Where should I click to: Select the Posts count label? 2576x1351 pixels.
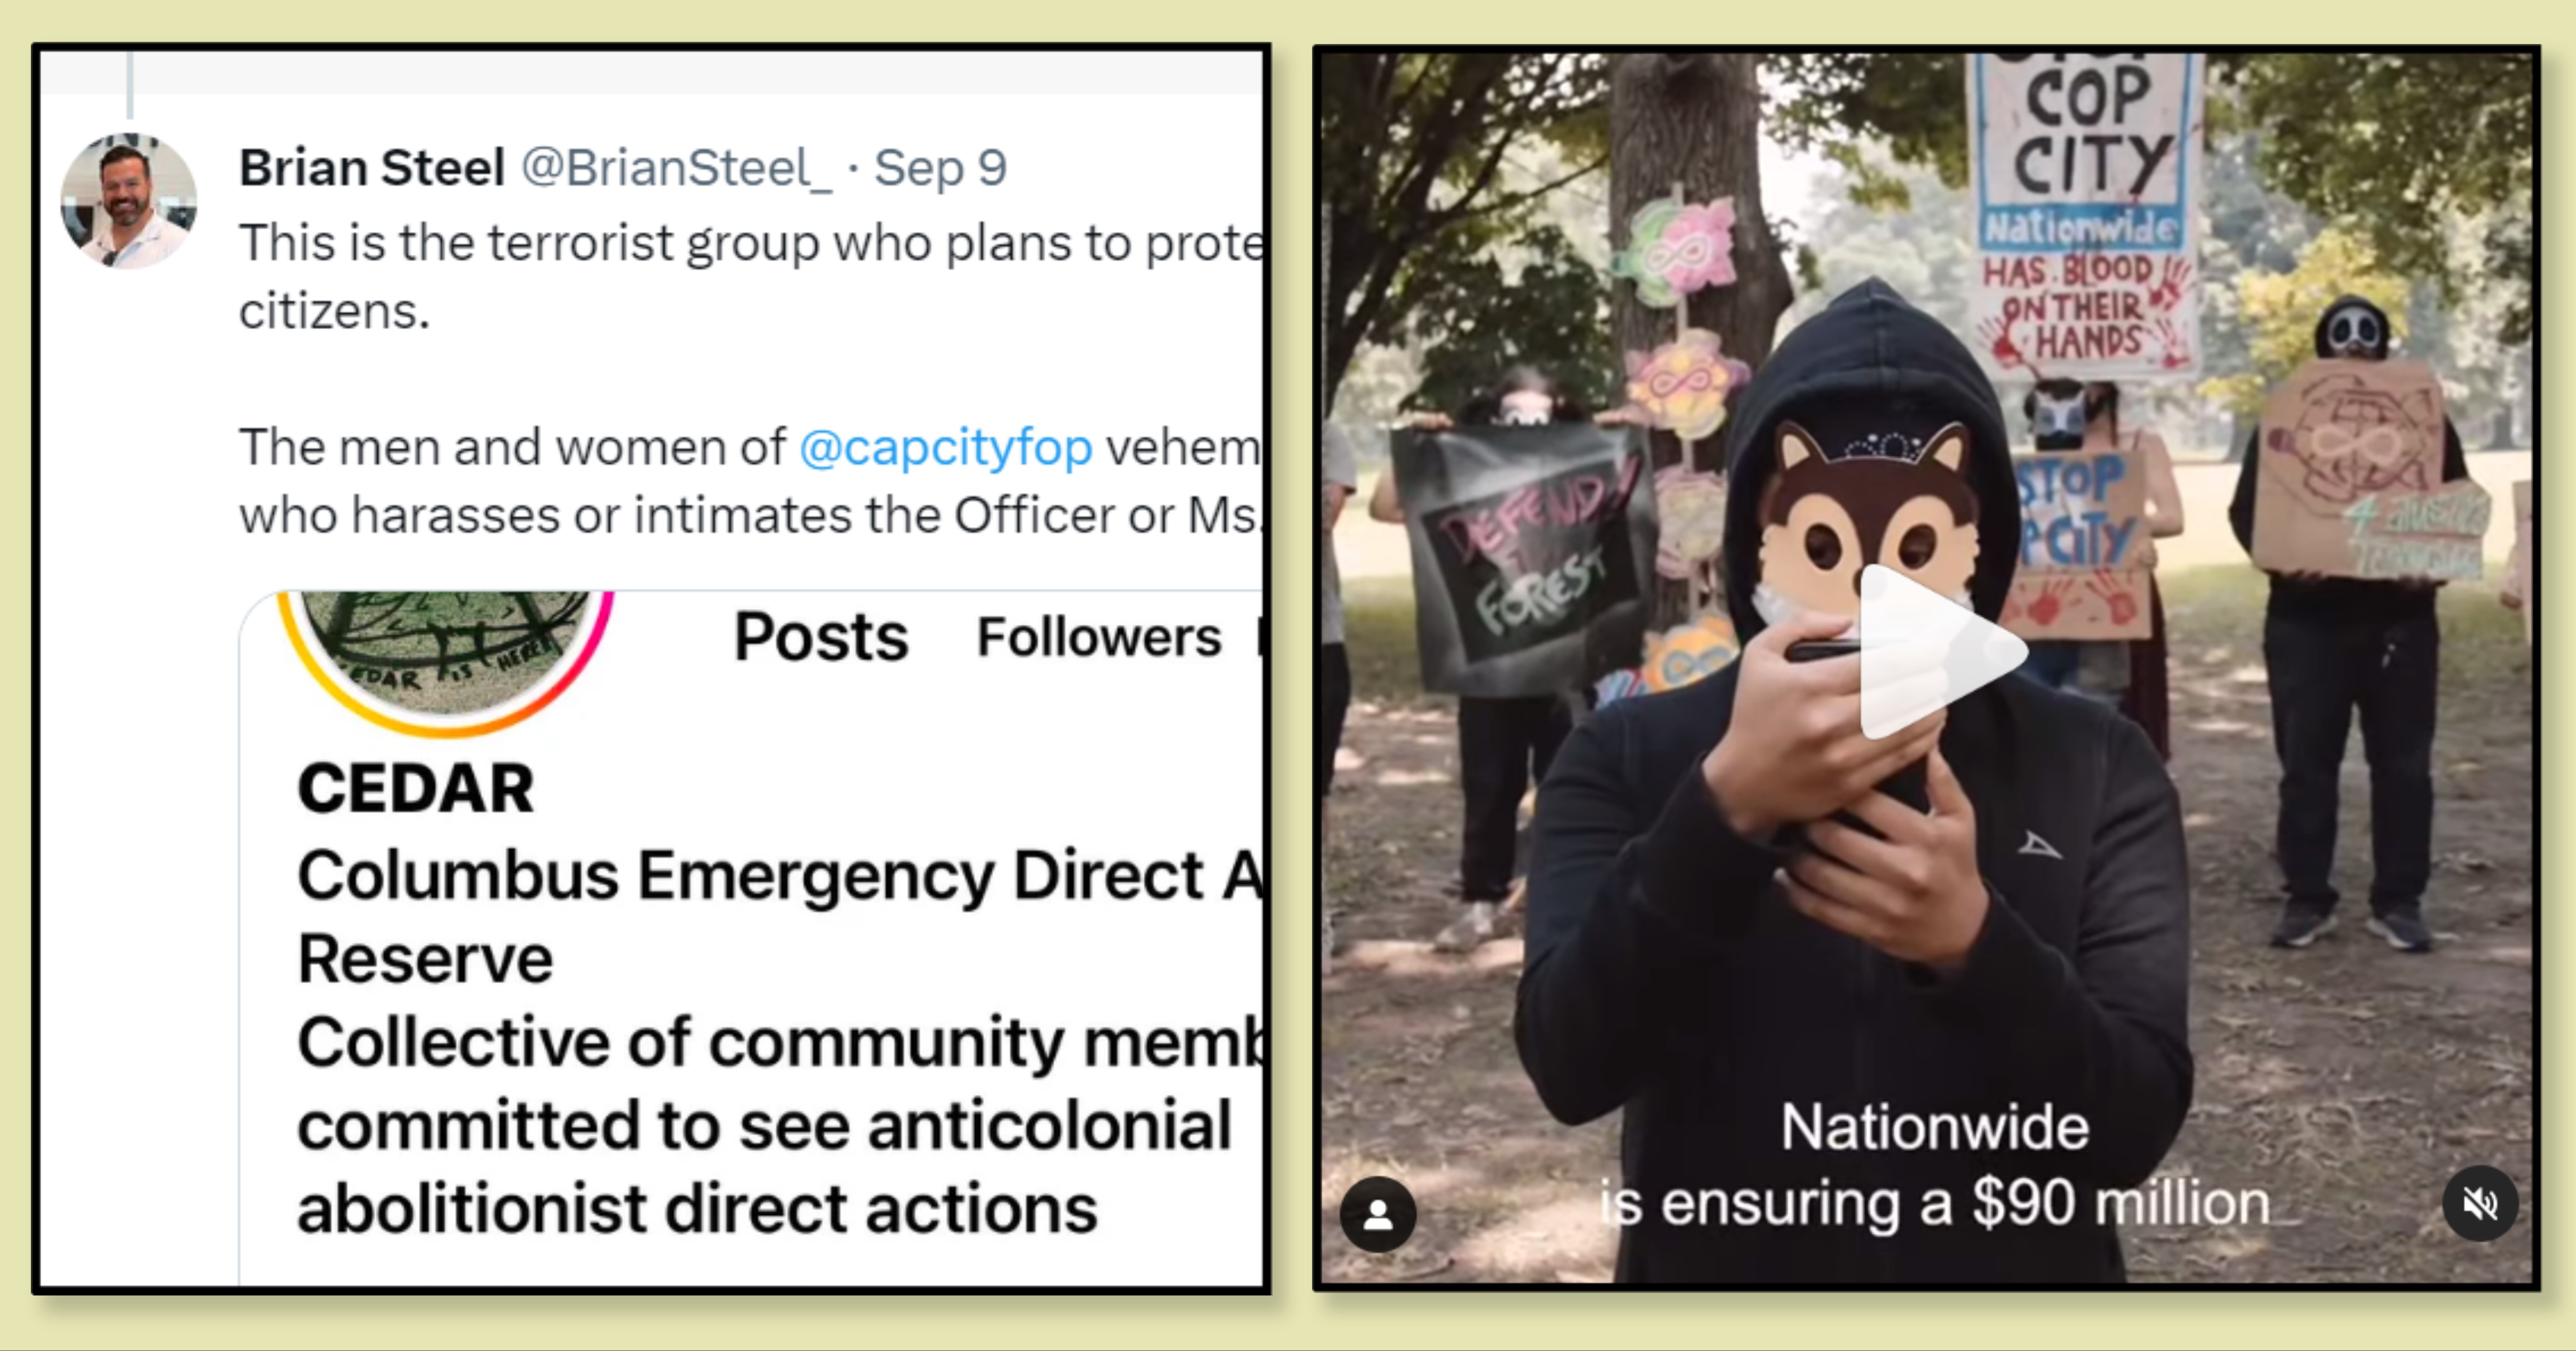(x=821, y=636)
